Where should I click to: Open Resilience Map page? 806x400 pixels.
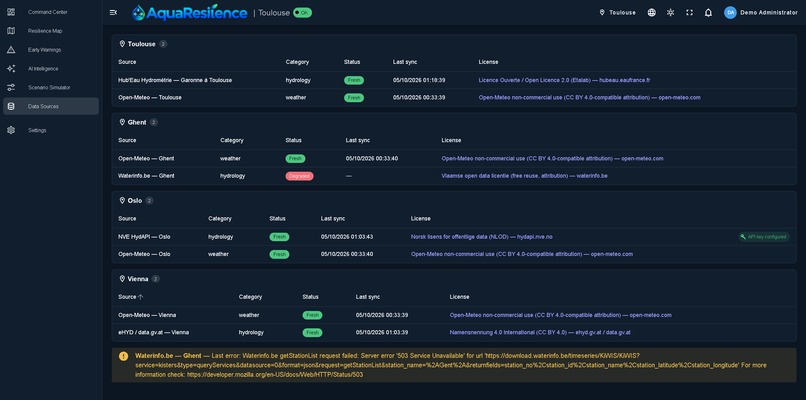(51, 31)
